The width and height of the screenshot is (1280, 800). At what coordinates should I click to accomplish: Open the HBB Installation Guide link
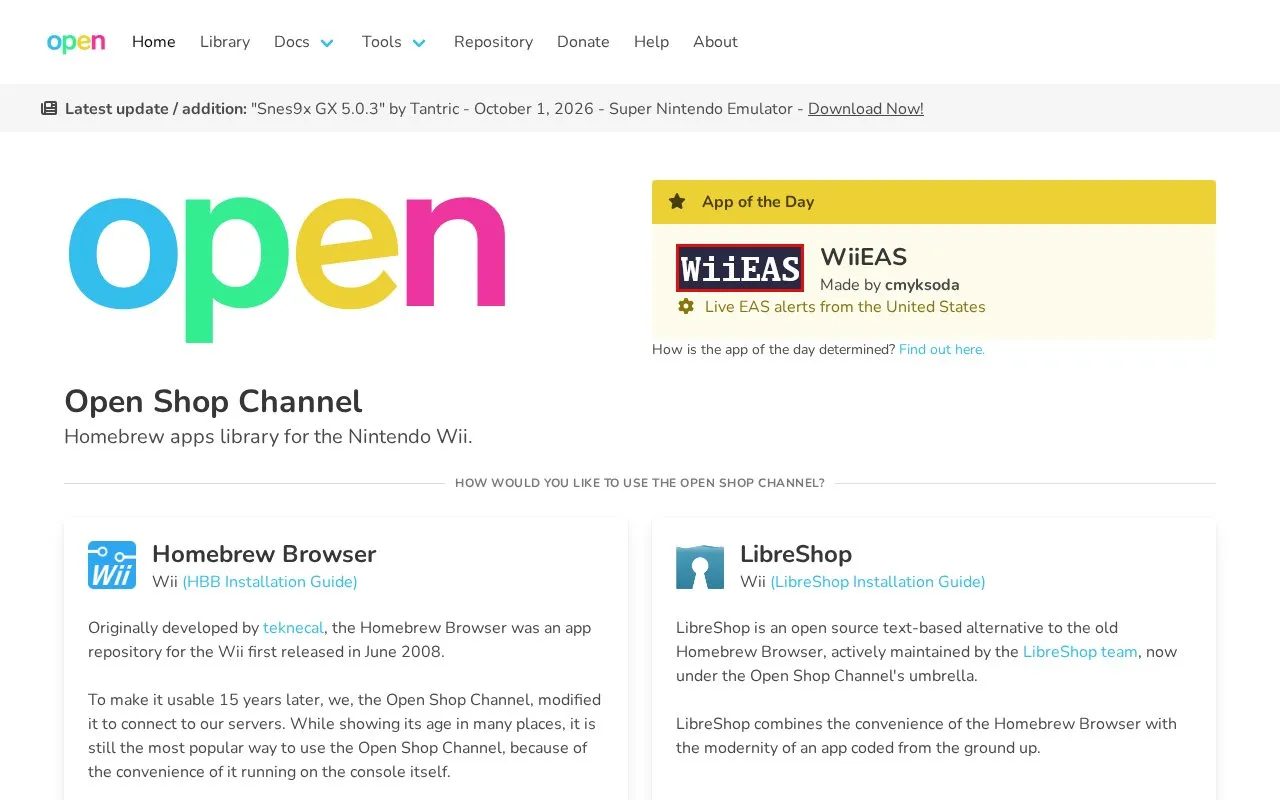click(270, 582)
